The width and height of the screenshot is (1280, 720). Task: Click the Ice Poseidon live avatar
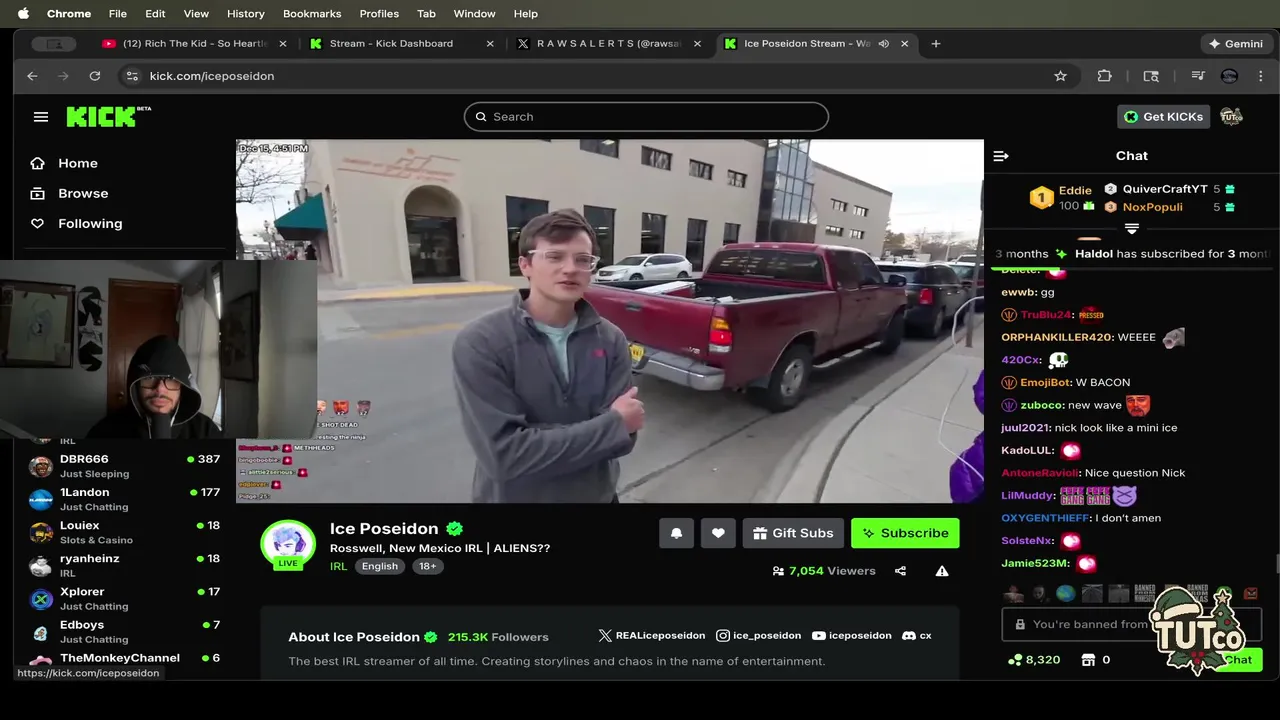pos(288,544)
